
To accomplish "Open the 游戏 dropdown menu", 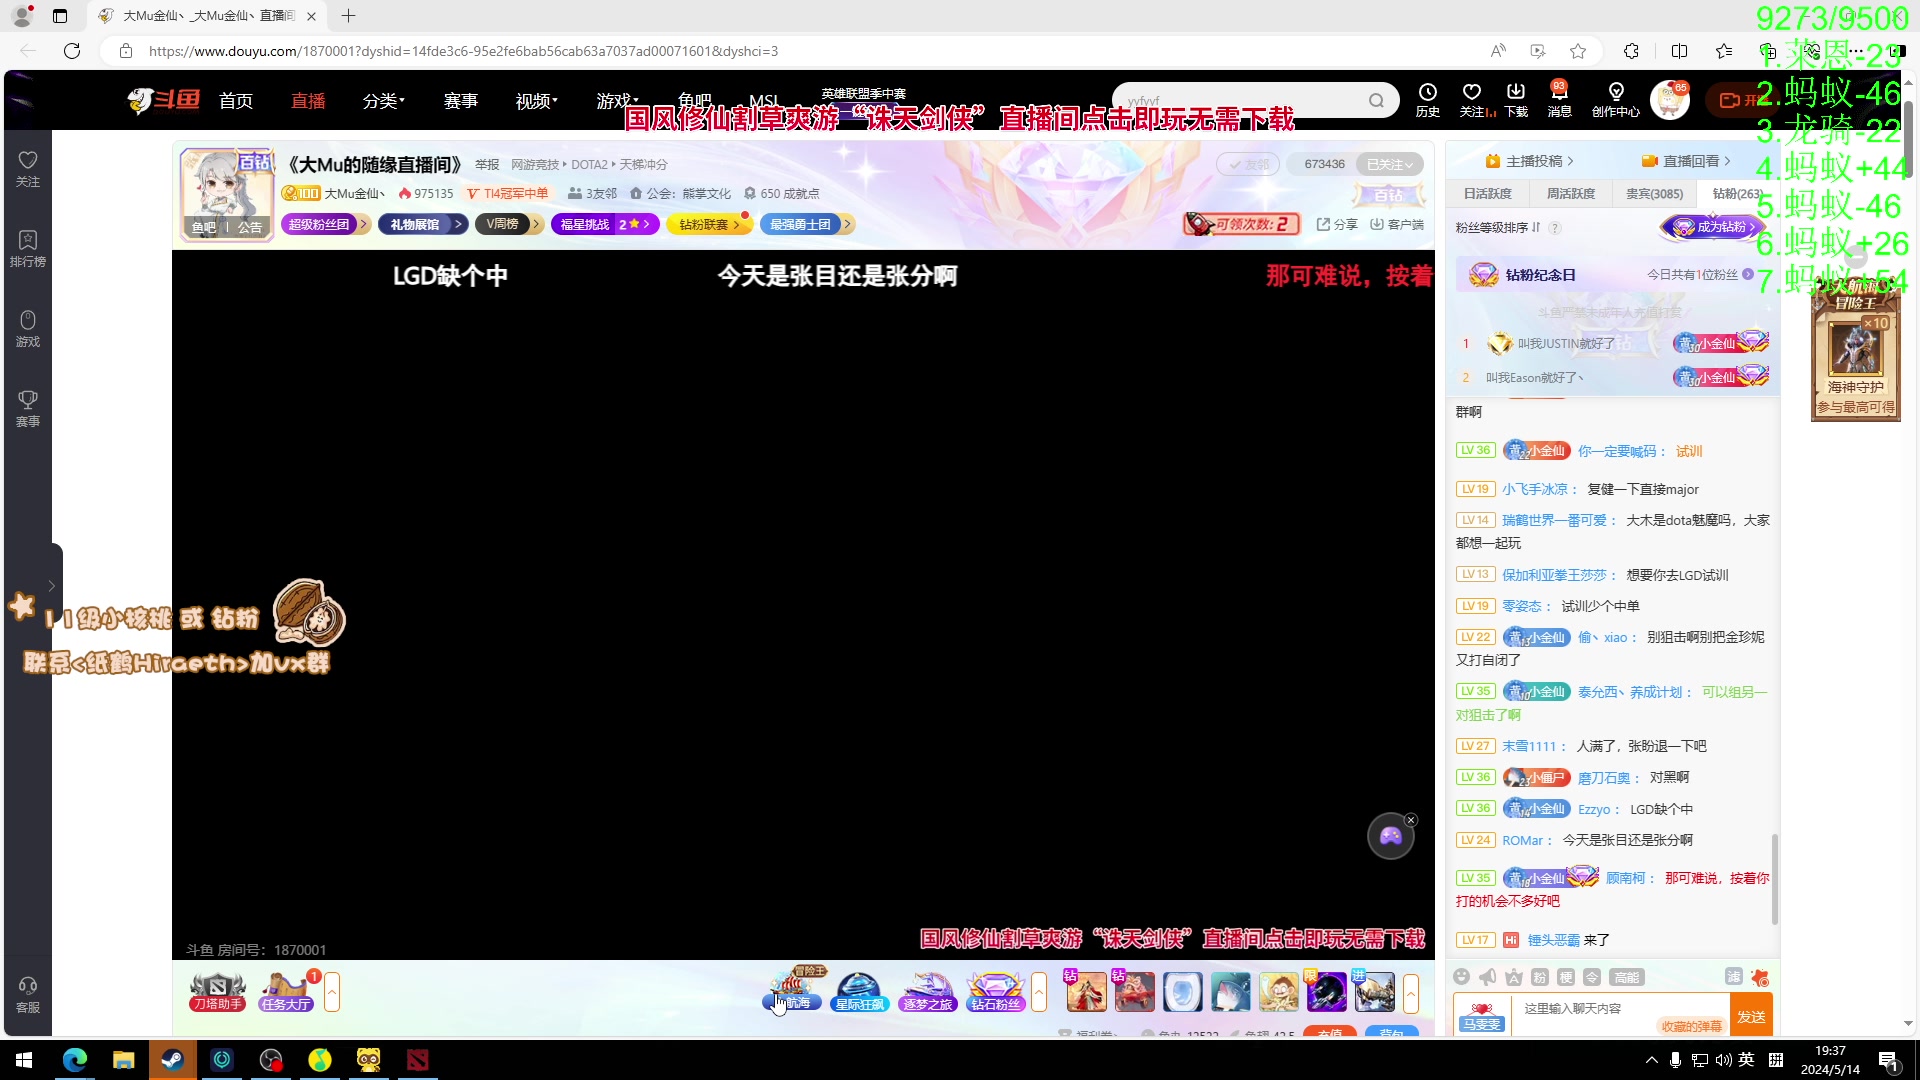I will (615, 100).
